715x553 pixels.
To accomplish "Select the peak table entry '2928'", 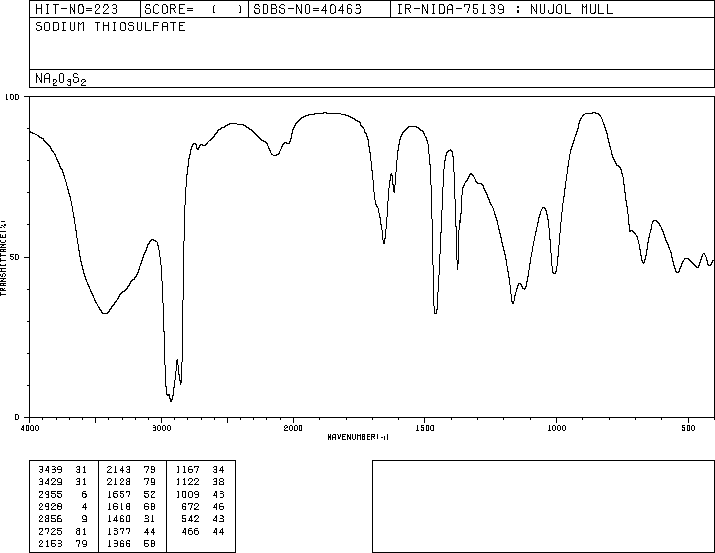I will tap(51, 506).
